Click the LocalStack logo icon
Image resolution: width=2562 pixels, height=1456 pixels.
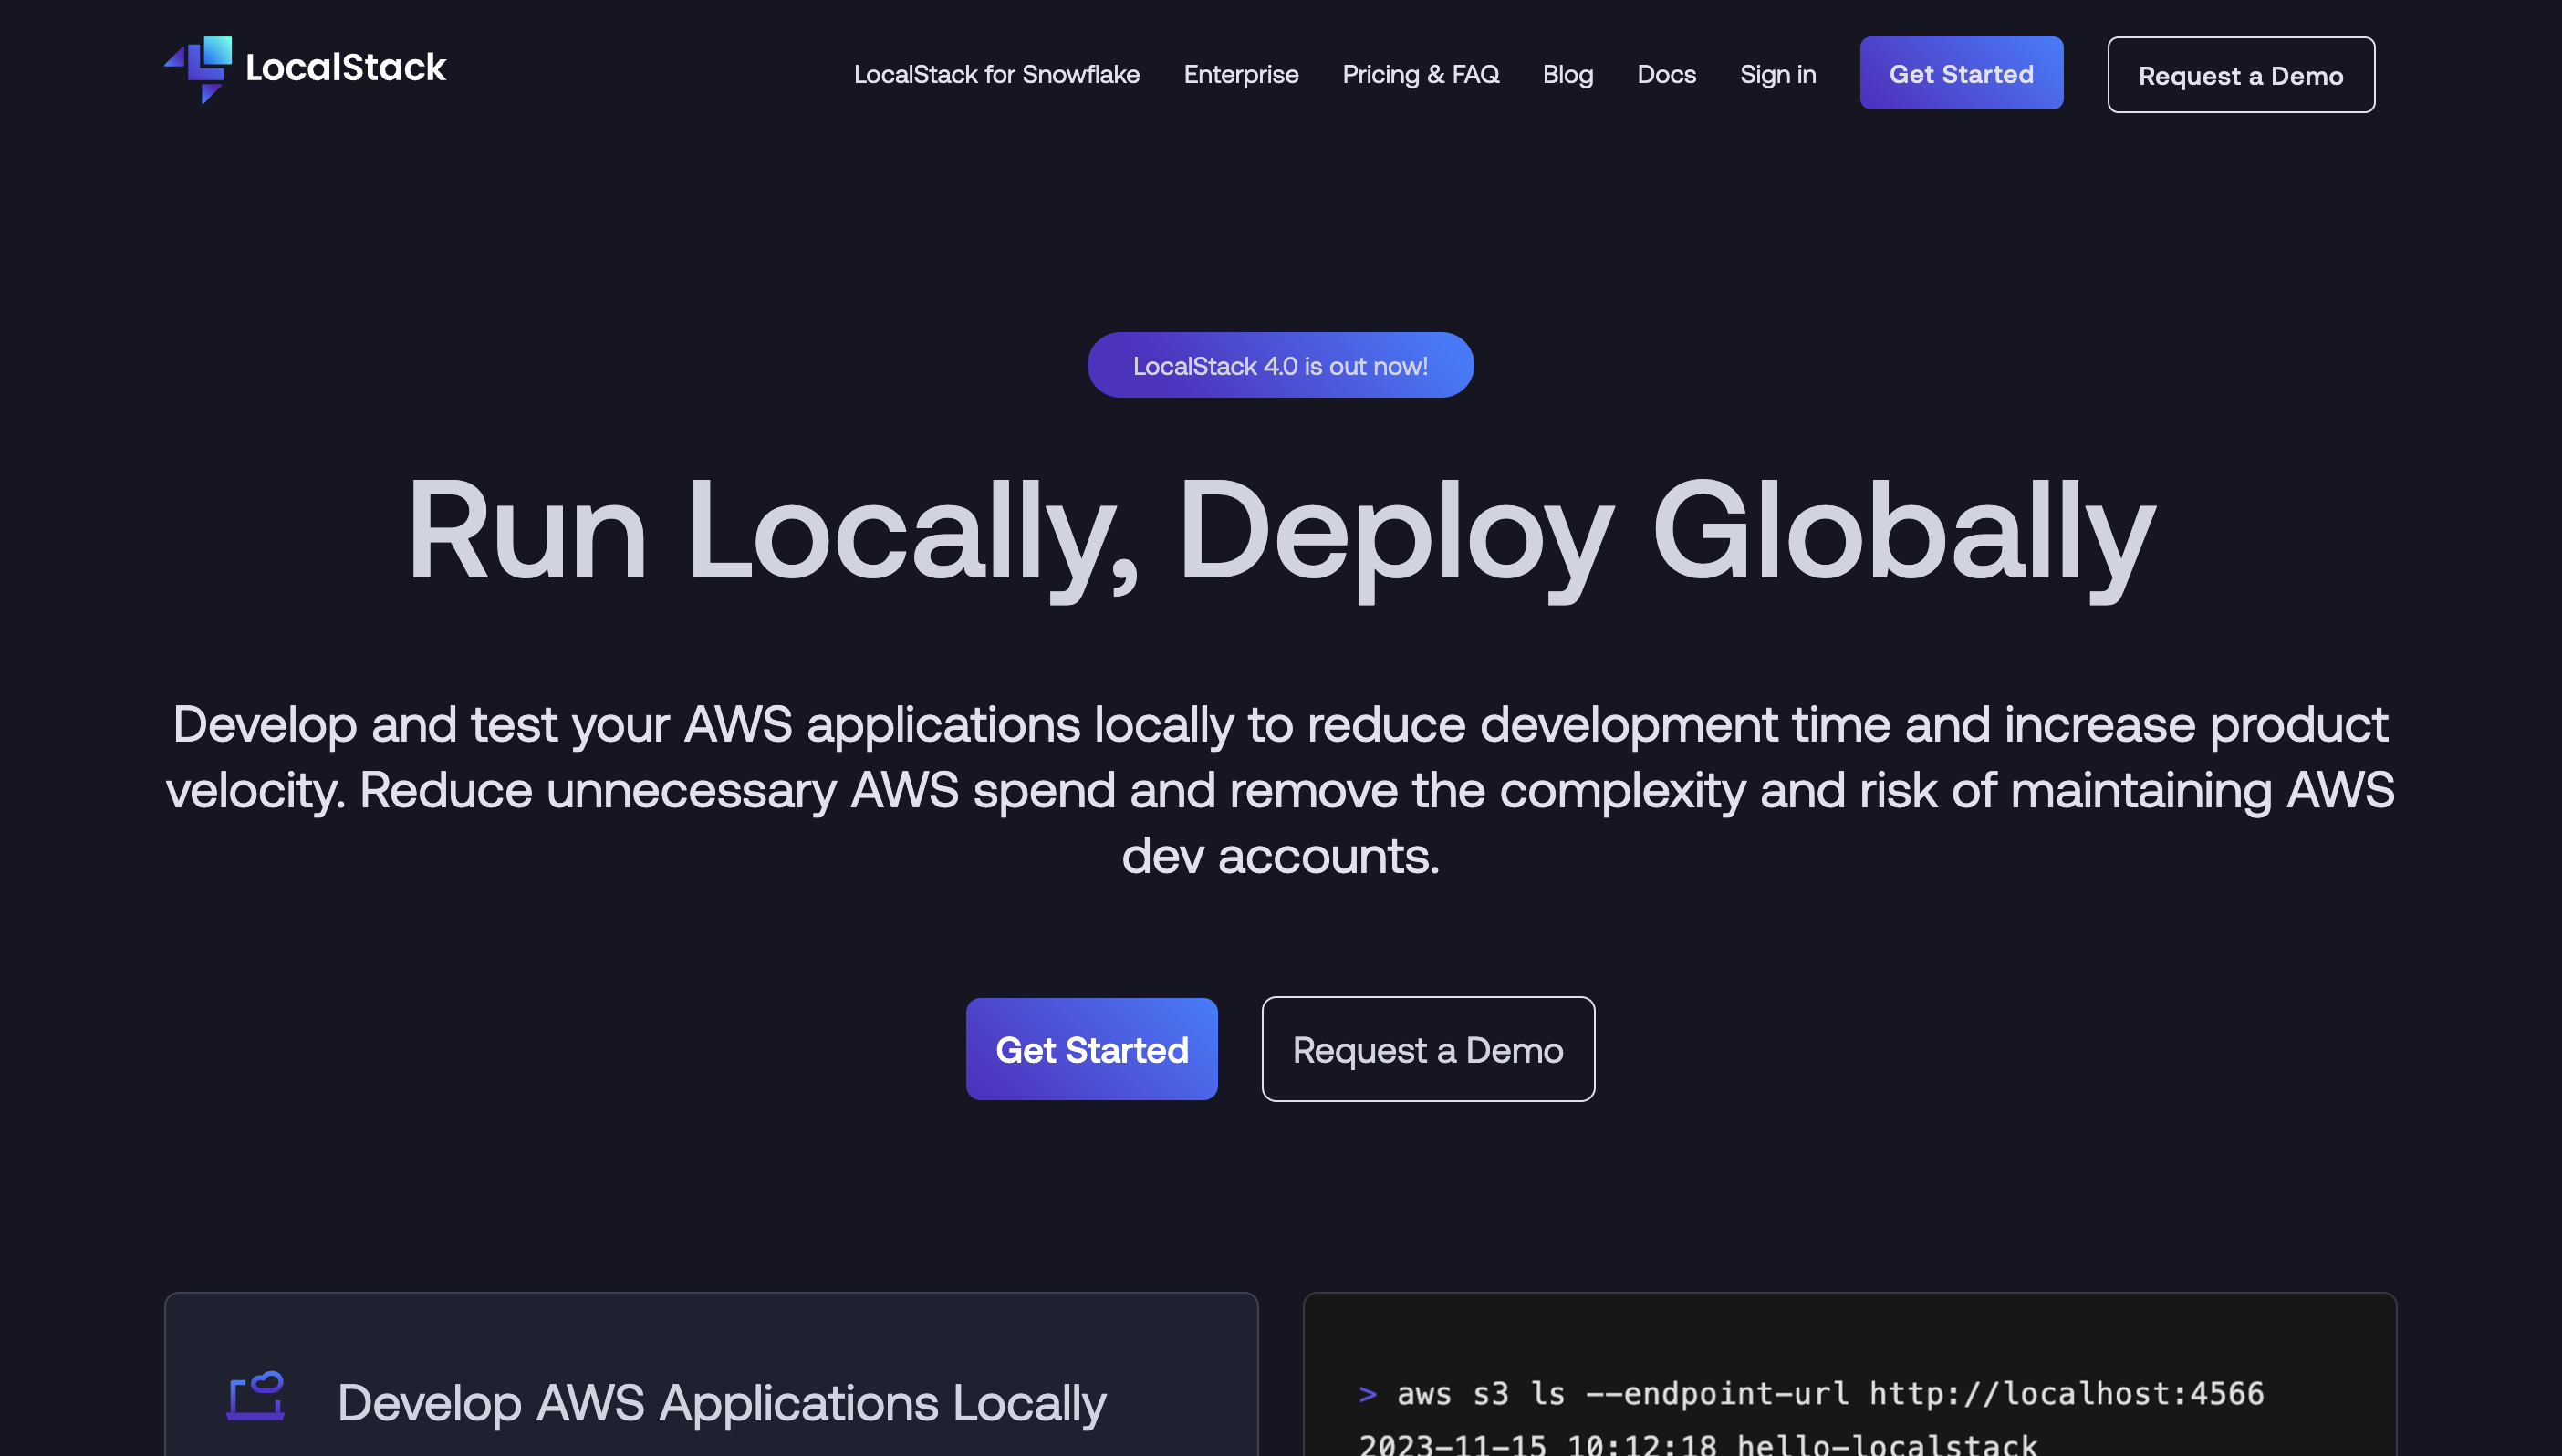(198, 70)
